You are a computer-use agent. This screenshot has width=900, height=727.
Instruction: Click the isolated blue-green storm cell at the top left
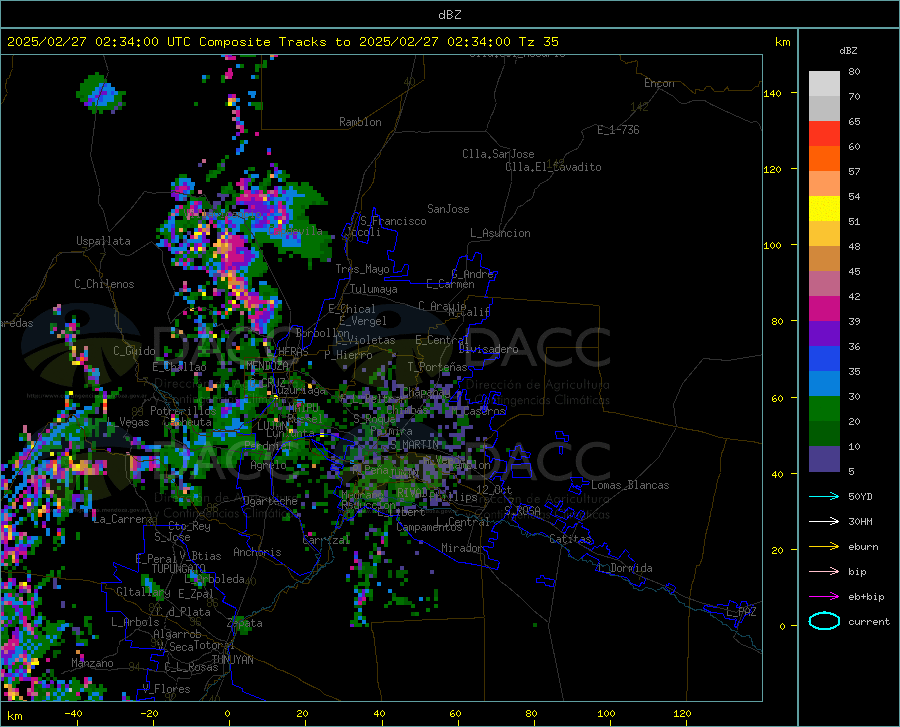tap(101, 92)
